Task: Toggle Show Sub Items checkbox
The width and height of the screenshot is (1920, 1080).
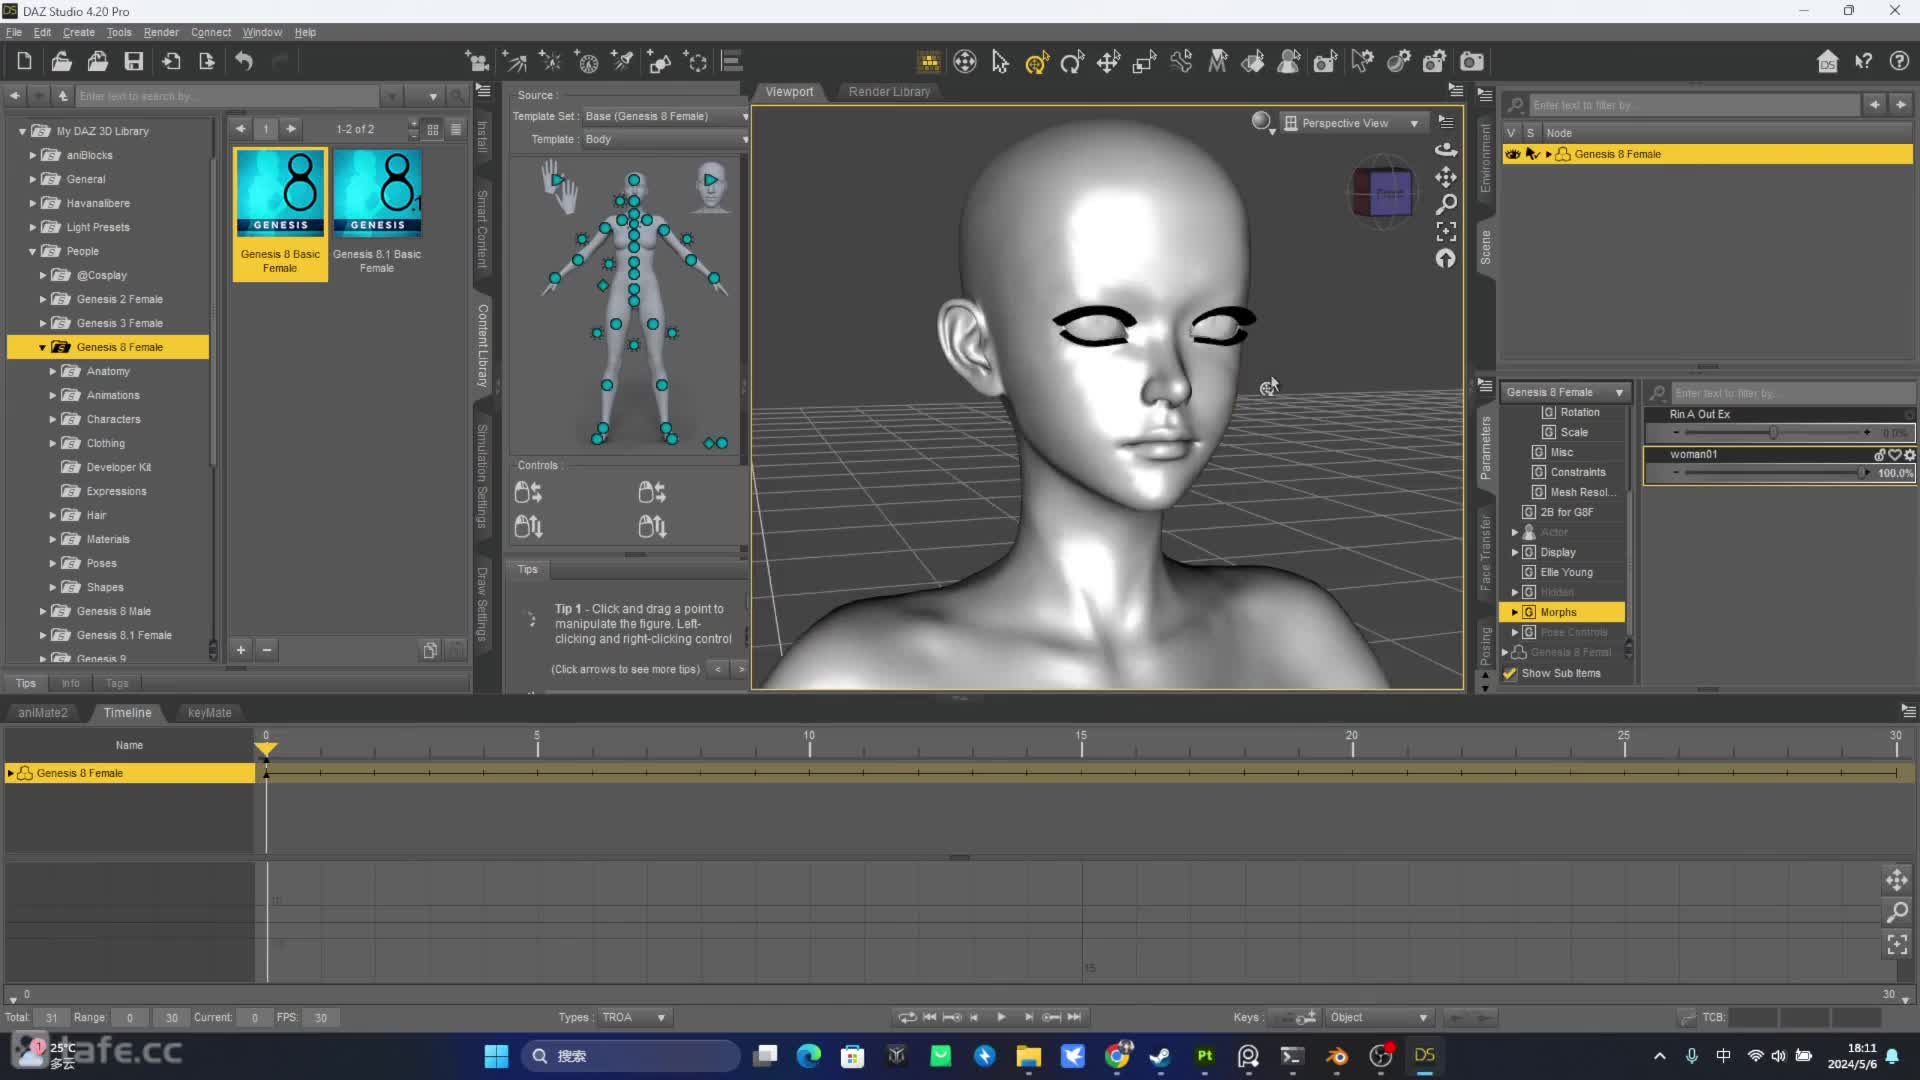Action: click(x=1510, y=674)
